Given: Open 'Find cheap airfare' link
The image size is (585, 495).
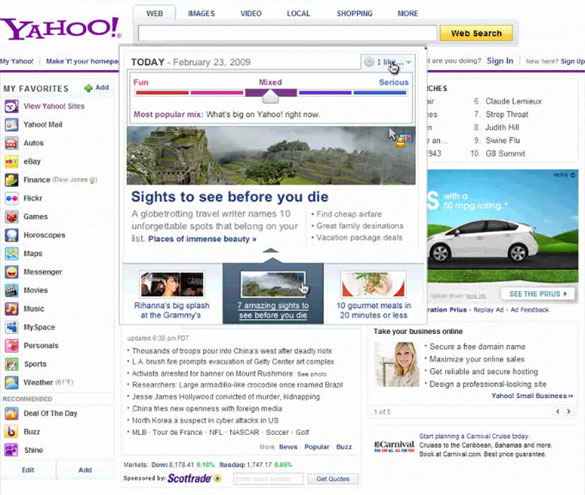Looking at the screenshot, I should [x=349, y=214].
